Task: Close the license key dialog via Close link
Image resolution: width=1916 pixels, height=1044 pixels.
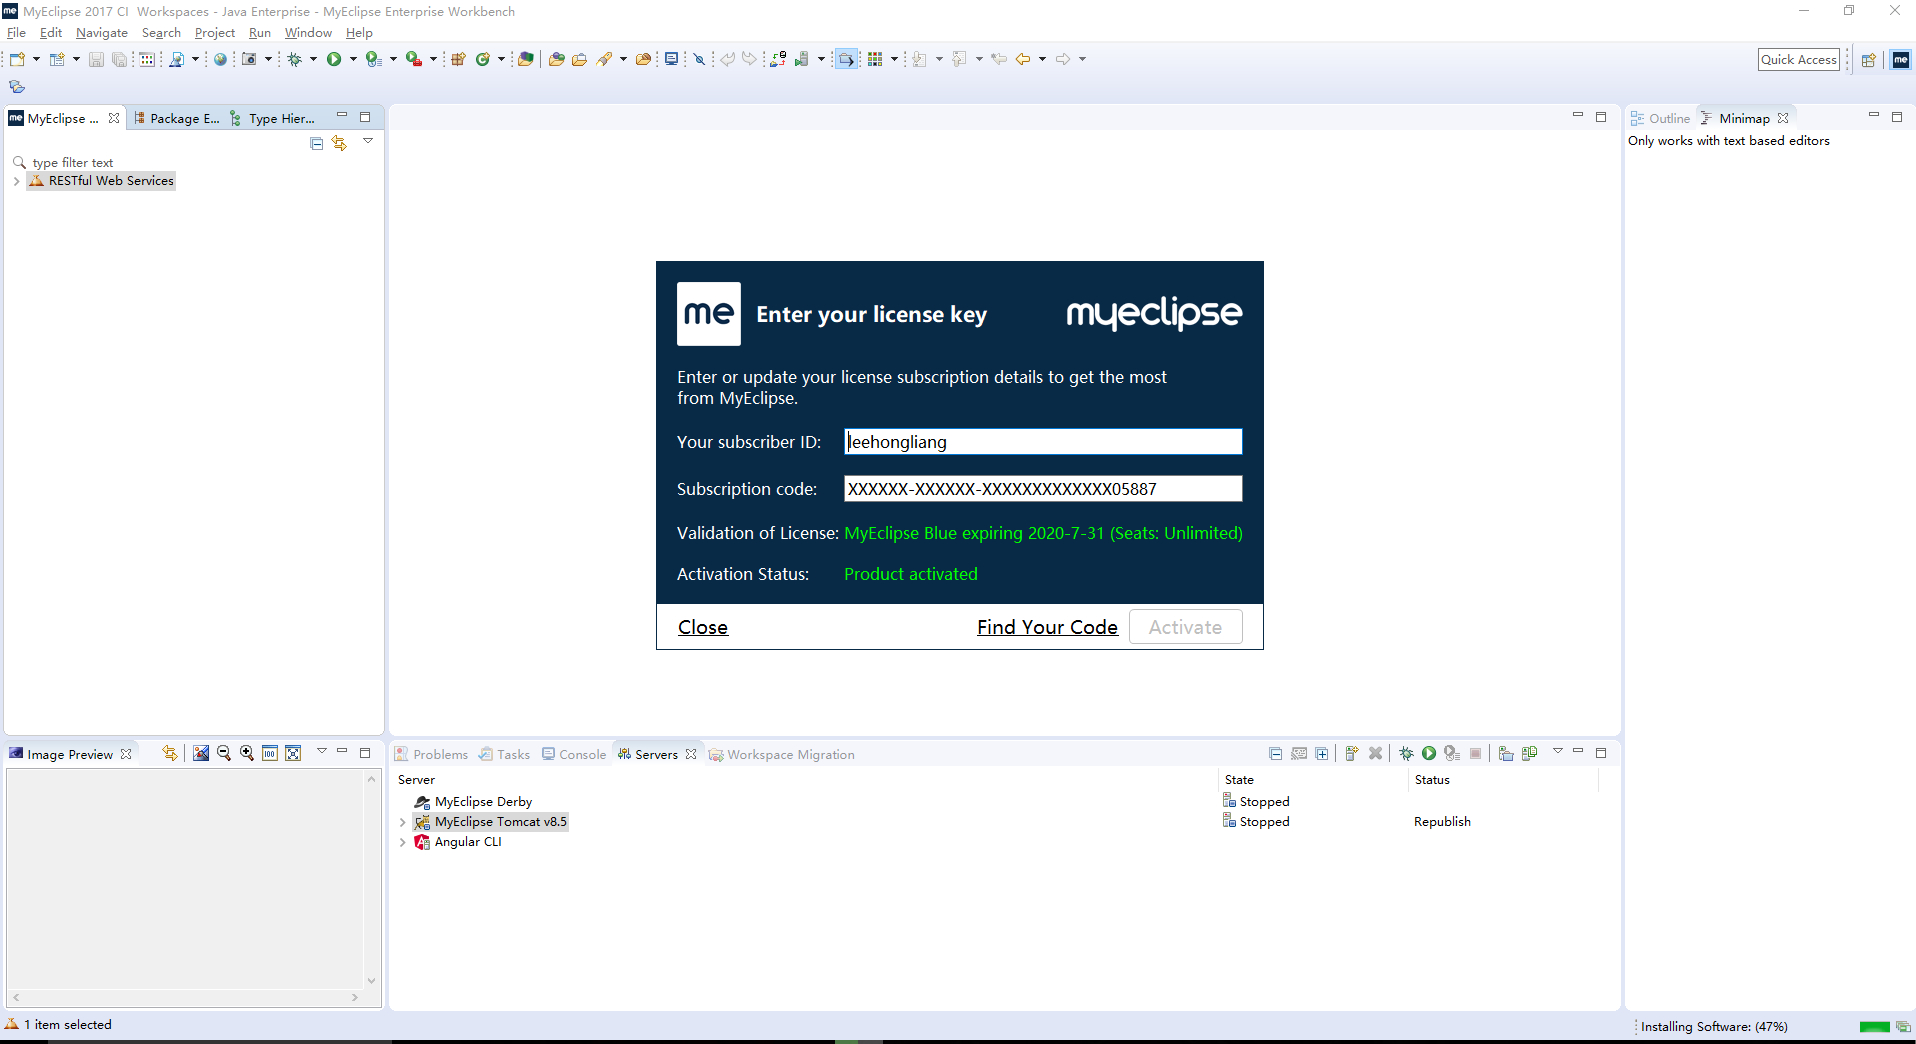Action: pyautogui.click(x=703, y=627)
